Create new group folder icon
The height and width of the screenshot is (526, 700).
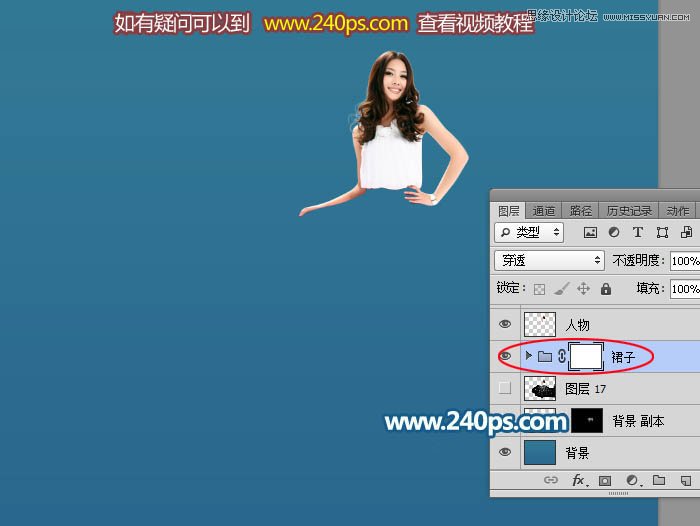click(659, 481)
